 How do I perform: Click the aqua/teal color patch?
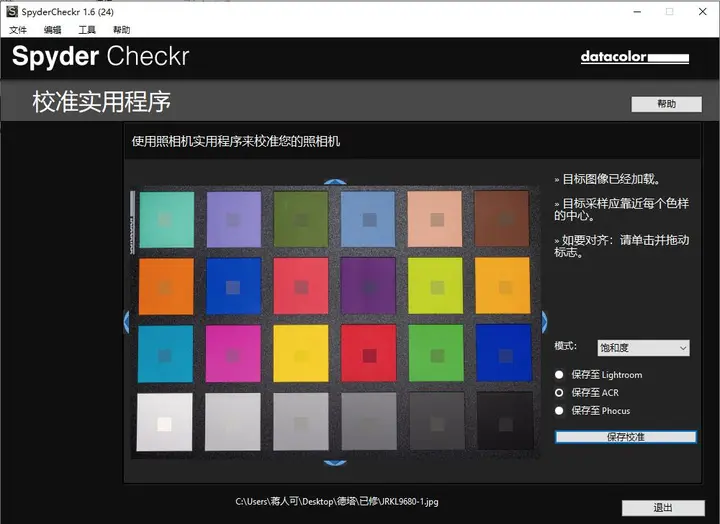coord(166,220)
